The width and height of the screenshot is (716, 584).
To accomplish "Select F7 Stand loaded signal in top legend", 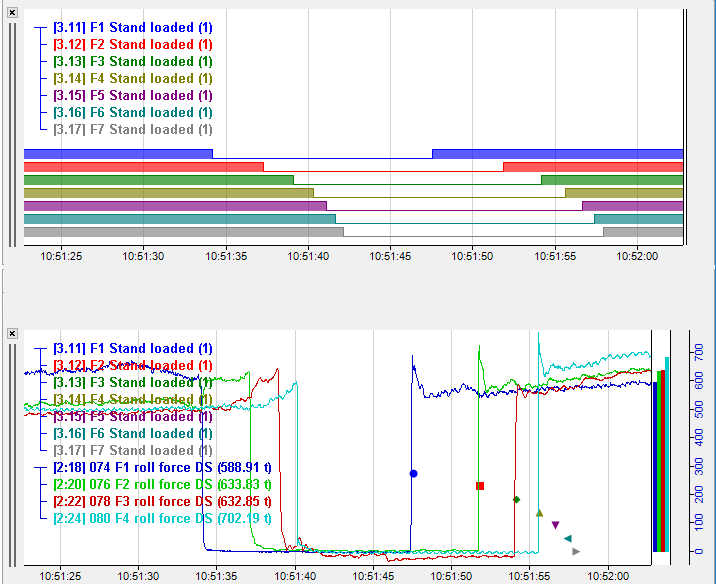I will (132, 129).
